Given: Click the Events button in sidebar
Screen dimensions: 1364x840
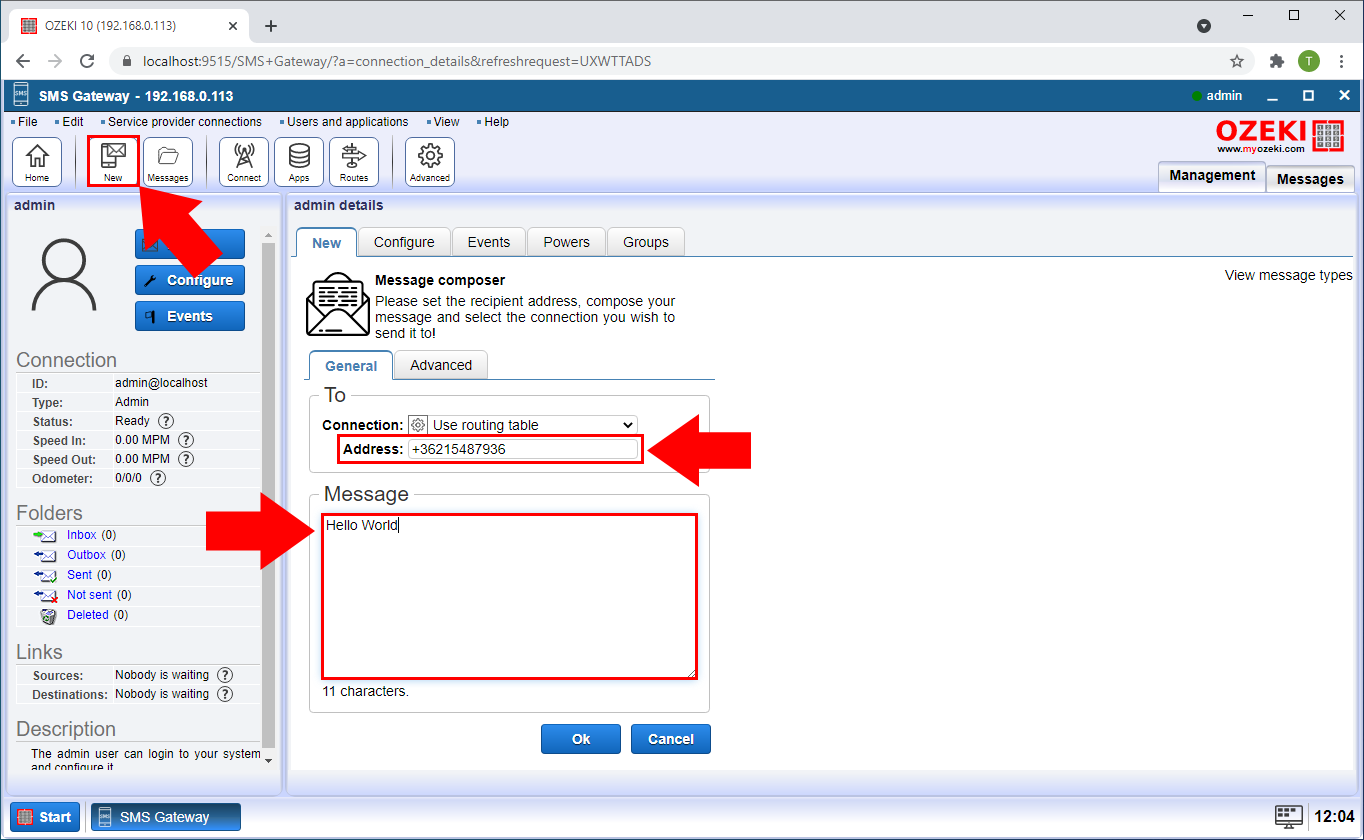Looking at the screenshot, I should click(x=190, y=316).
